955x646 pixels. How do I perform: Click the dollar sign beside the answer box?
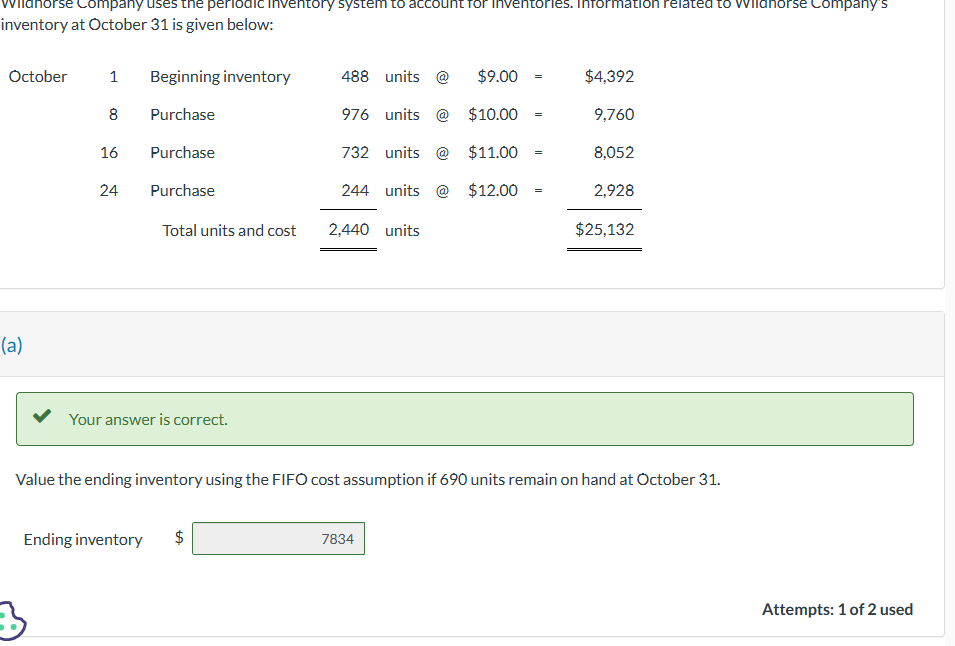point(178,538)
